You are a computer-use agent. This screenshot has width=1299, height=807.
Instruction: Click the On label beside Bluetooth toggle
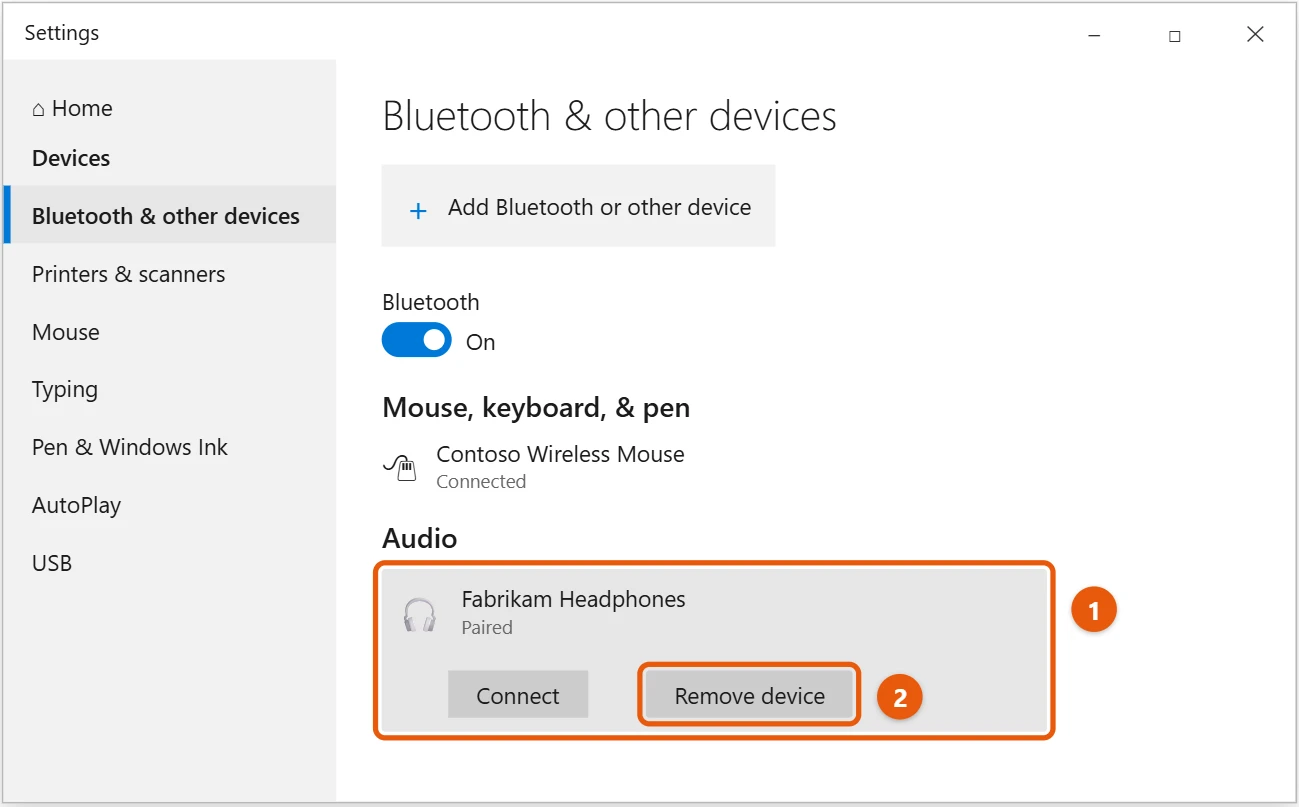tap(481, 342)
